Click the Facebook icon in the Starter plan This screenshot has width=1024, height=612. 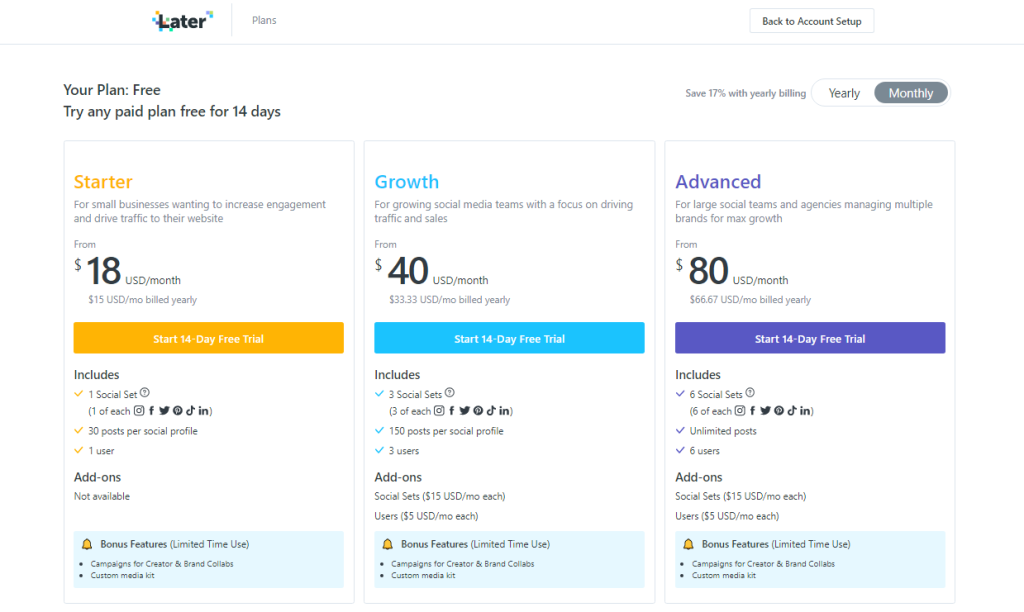[x=152, y=411]
